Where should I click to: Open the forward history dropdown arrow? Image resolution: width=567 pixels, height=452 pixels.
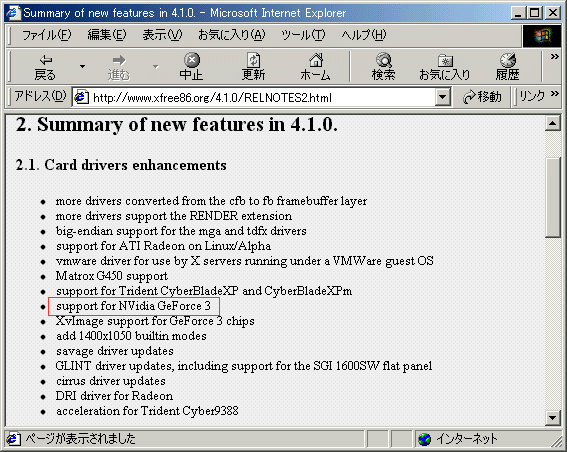click(155, 67)
